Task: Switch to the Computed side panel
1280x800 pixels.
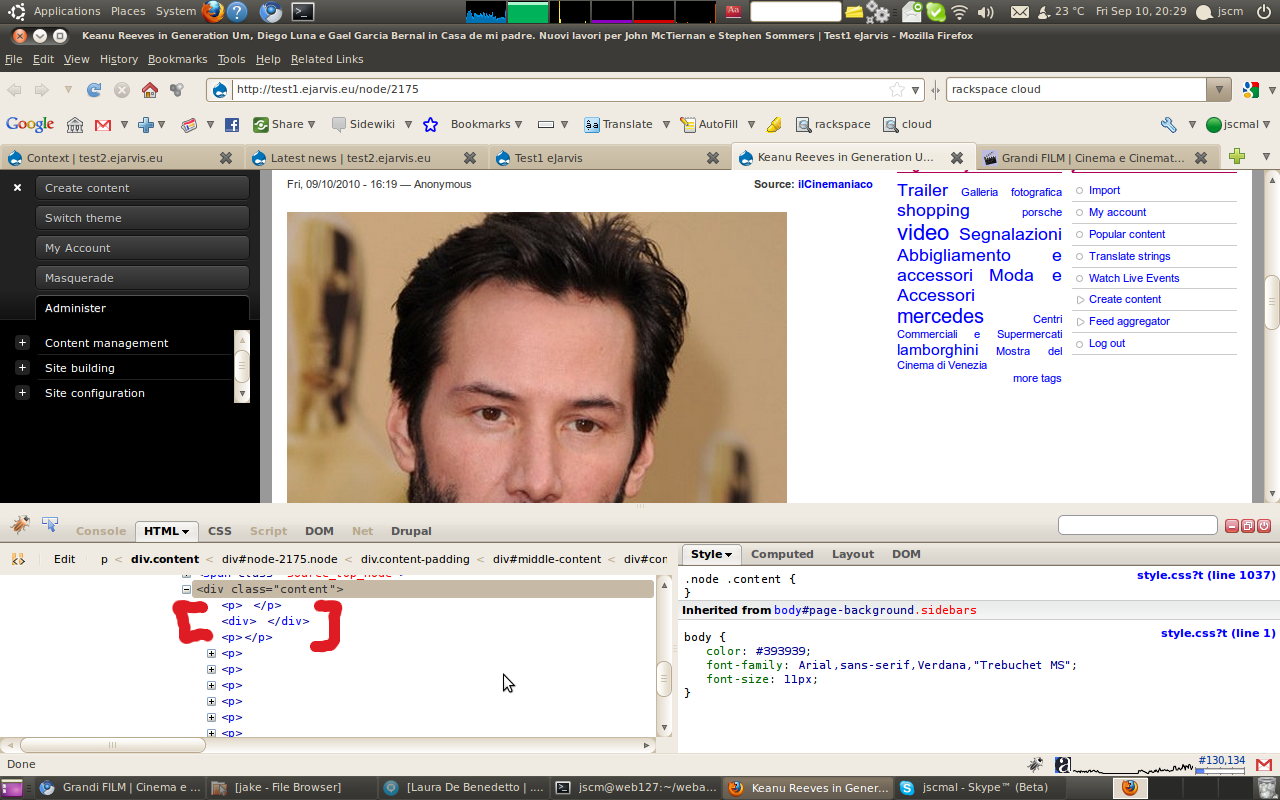Action: coord(782,554)
